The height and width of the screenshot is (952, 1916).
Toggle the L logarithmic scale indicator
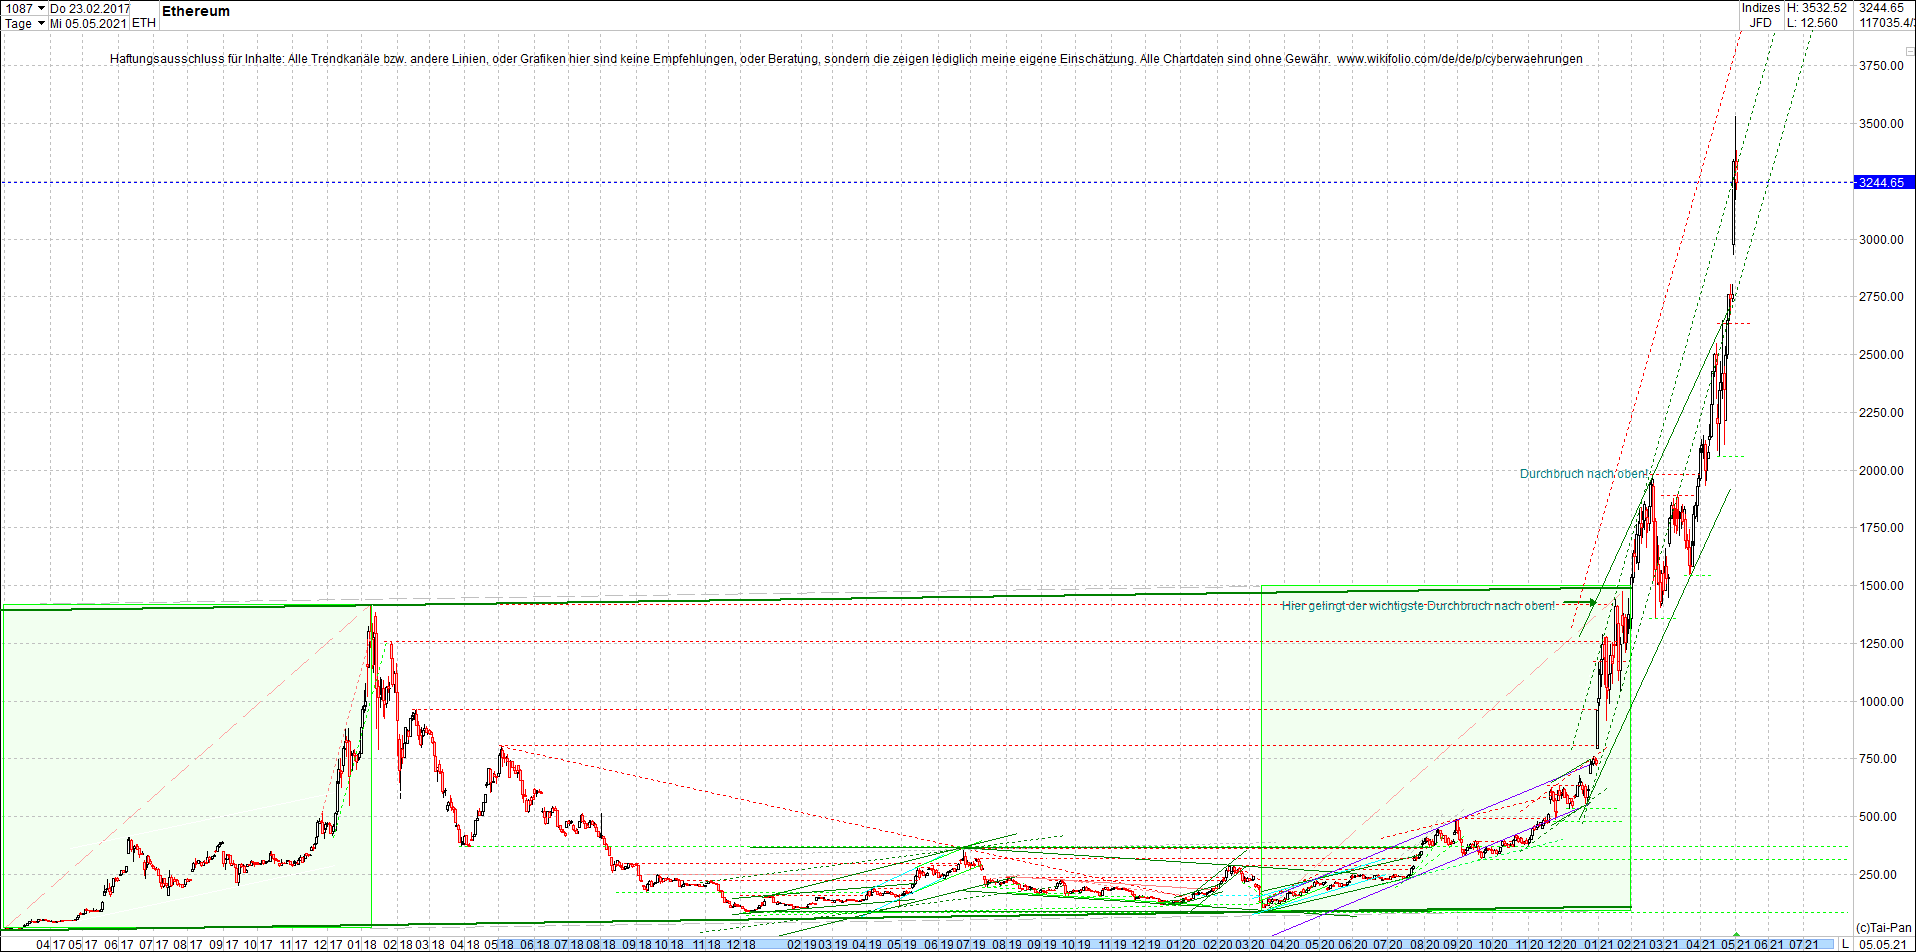click(x=1846, y=944)
